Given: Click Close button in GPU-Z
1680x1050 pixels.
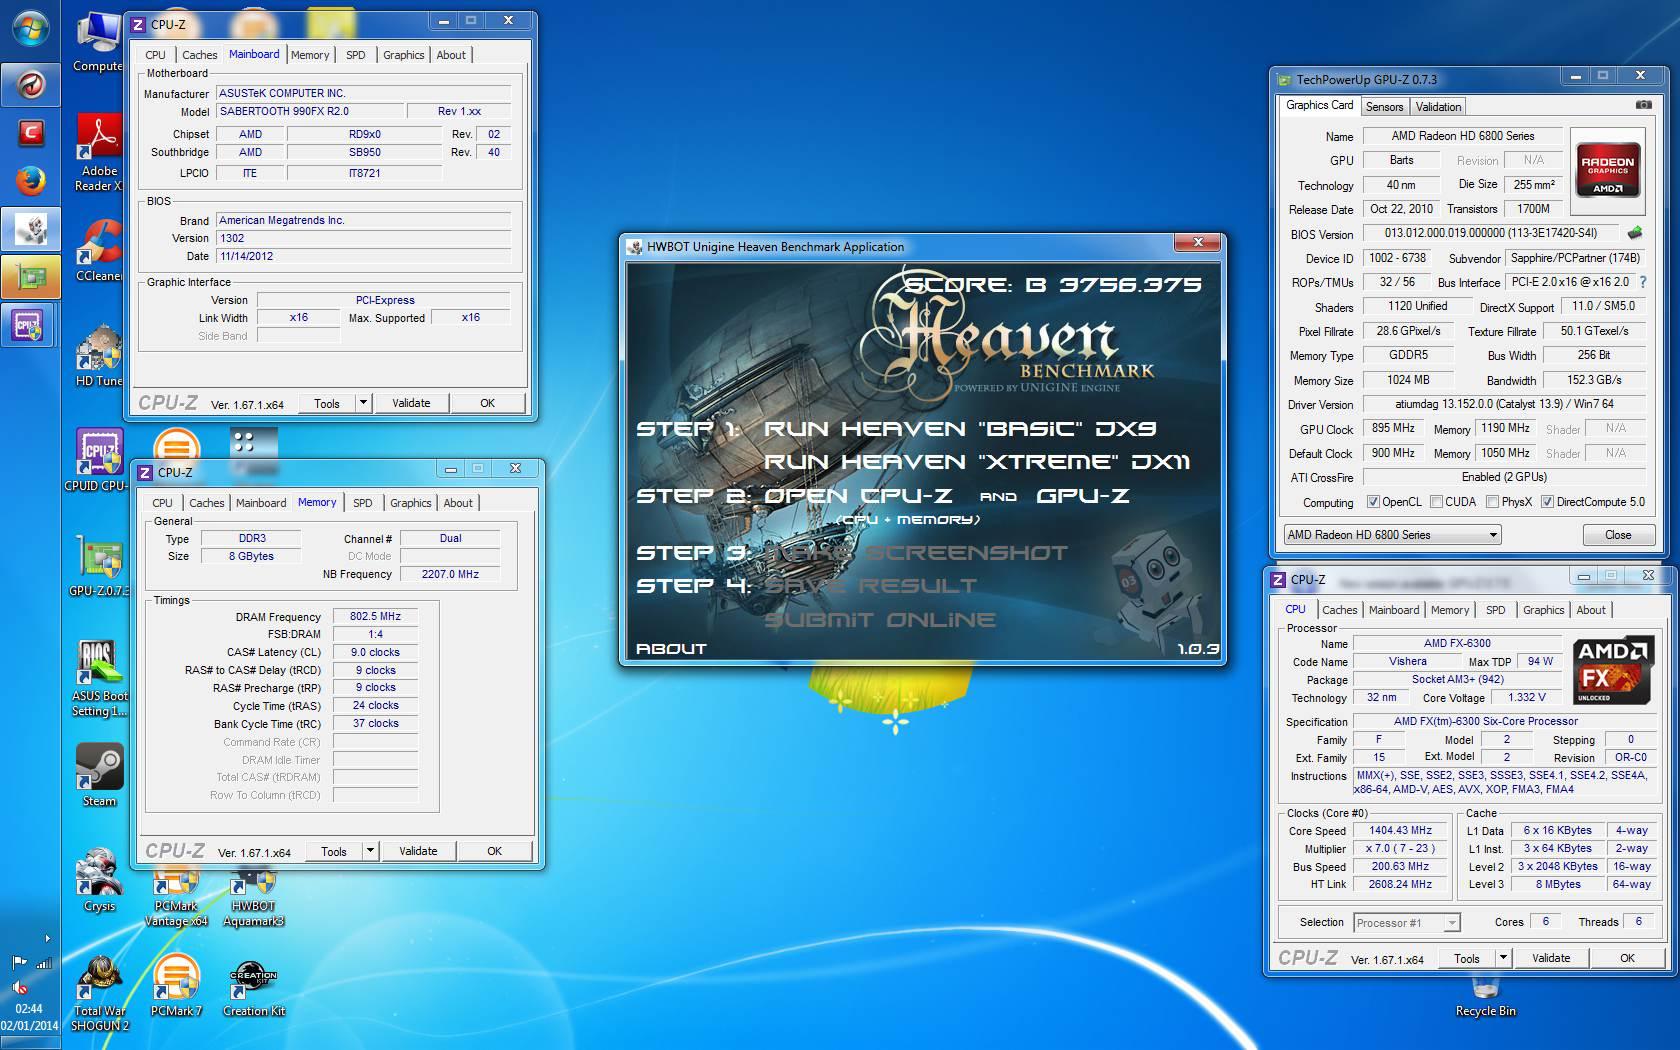Looking at the screenshot, I should tap(1618, 535).
